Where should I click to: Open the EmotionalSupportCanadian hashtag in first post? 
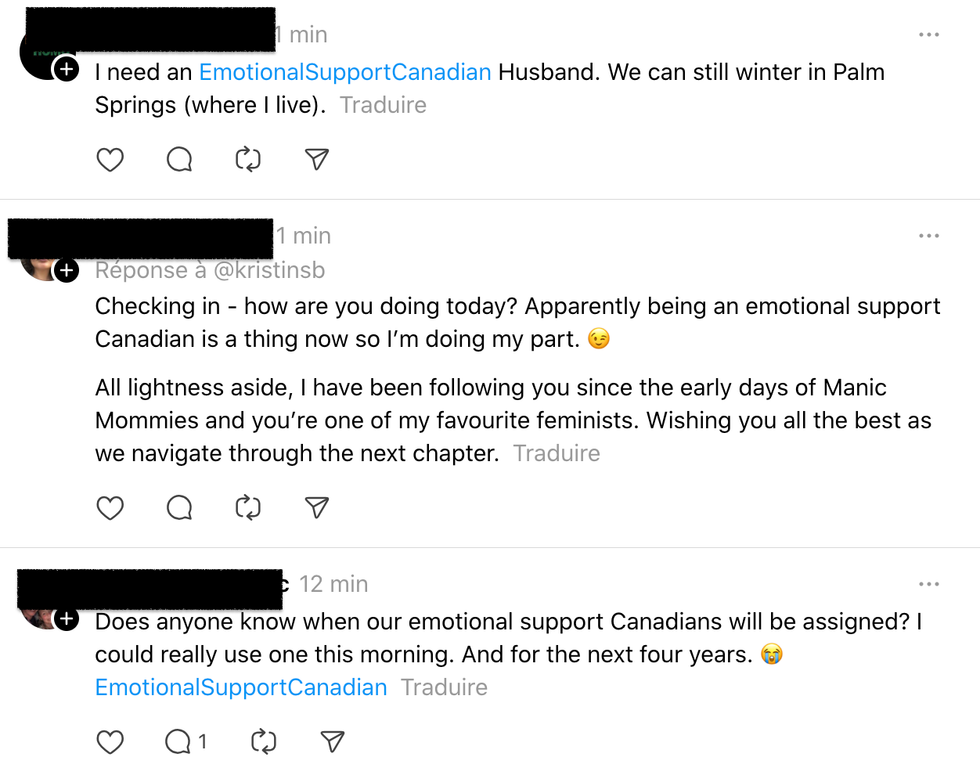click(x=345, y=72)
